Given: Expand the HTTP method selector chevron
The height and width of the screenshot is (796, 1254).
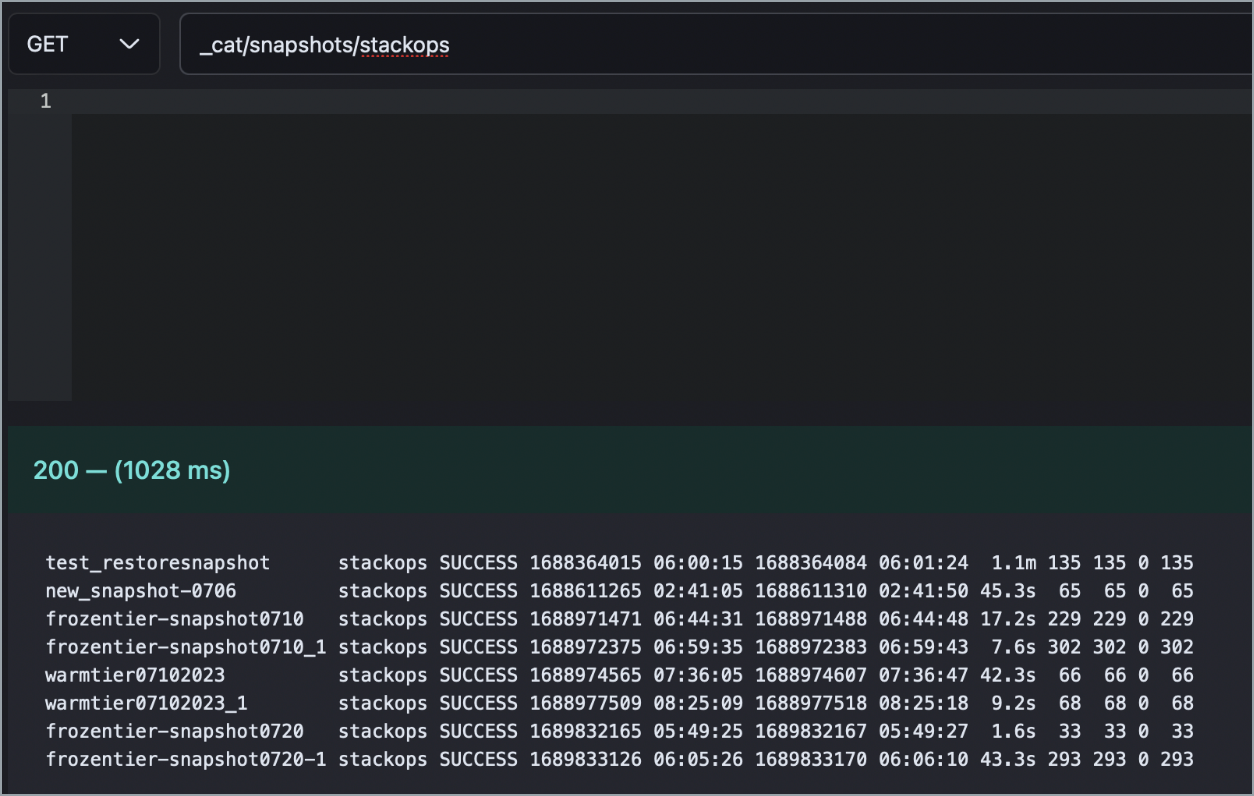Looking at the screenshot, I should click(x=128, y=43).
